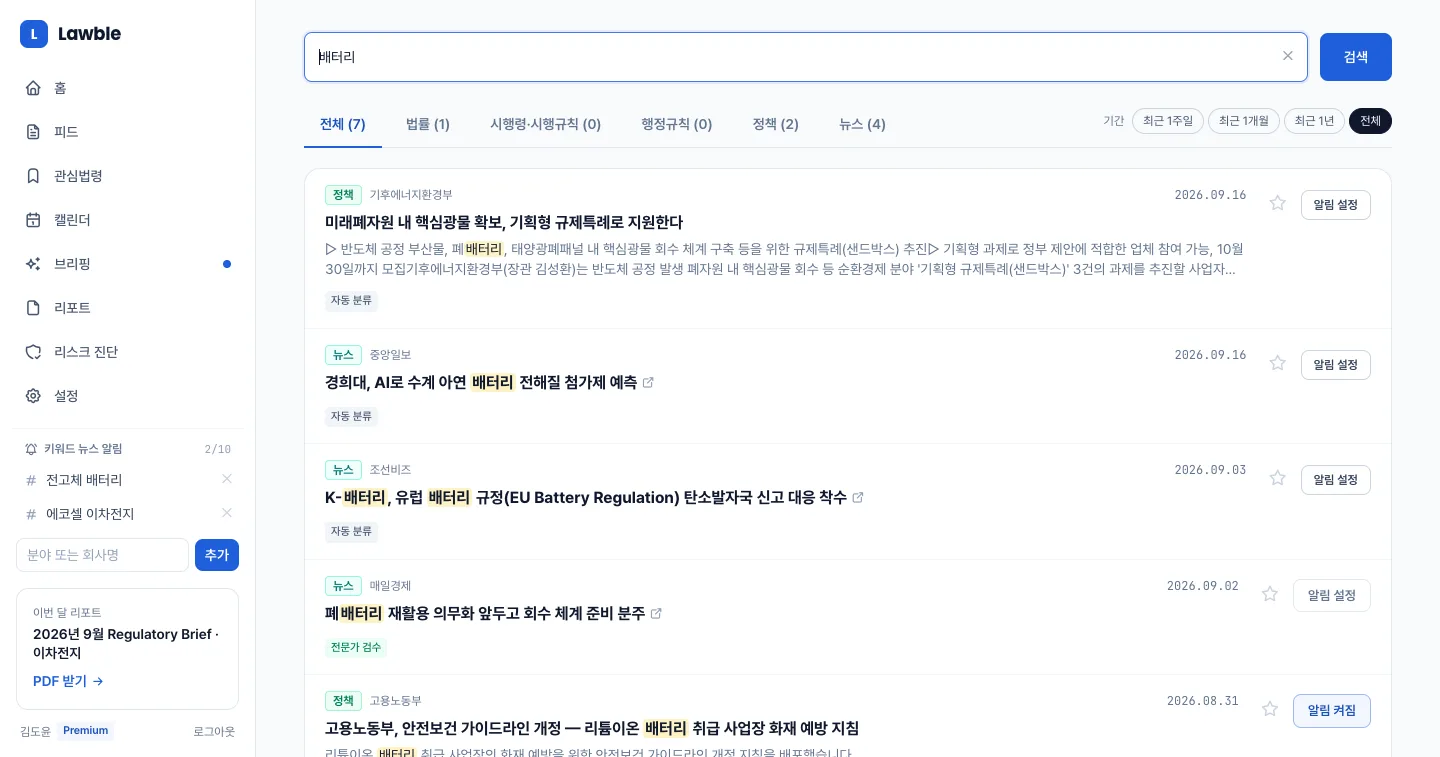This screenshot has width=1440, height=757.
Task: Download report via PDF 받기 link
Action: tap(68, 681)
